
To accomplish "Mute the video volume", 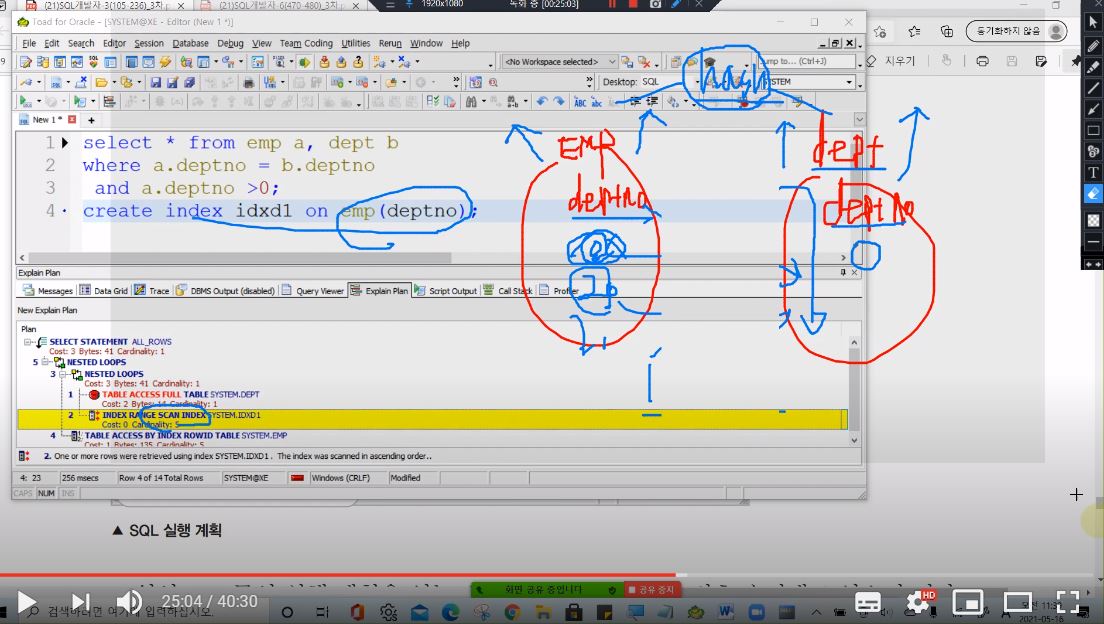I will pos(129,602).
